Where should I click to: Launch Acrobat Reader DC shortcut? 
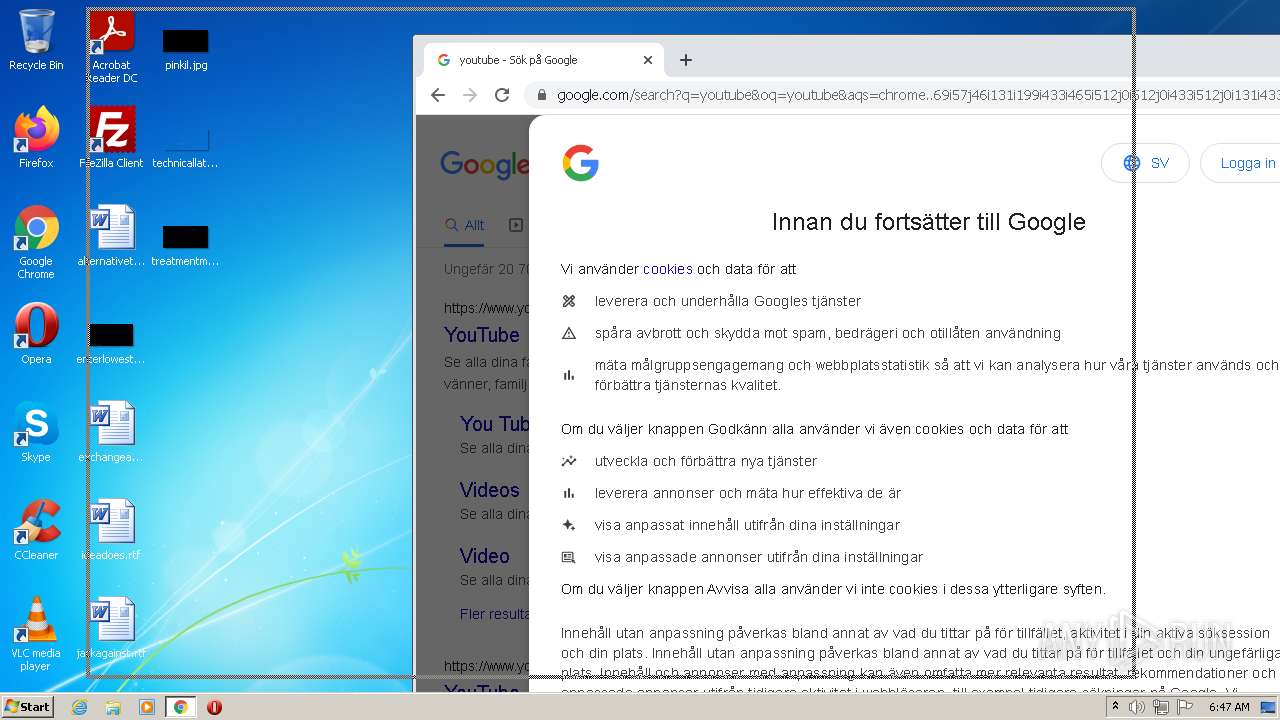111,47
